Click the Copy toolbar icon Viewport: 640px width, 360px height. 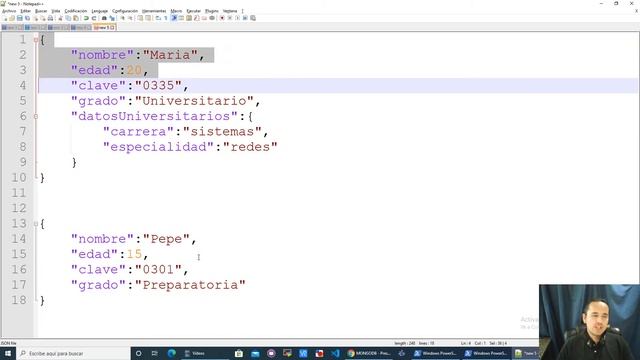click(68, 18)
